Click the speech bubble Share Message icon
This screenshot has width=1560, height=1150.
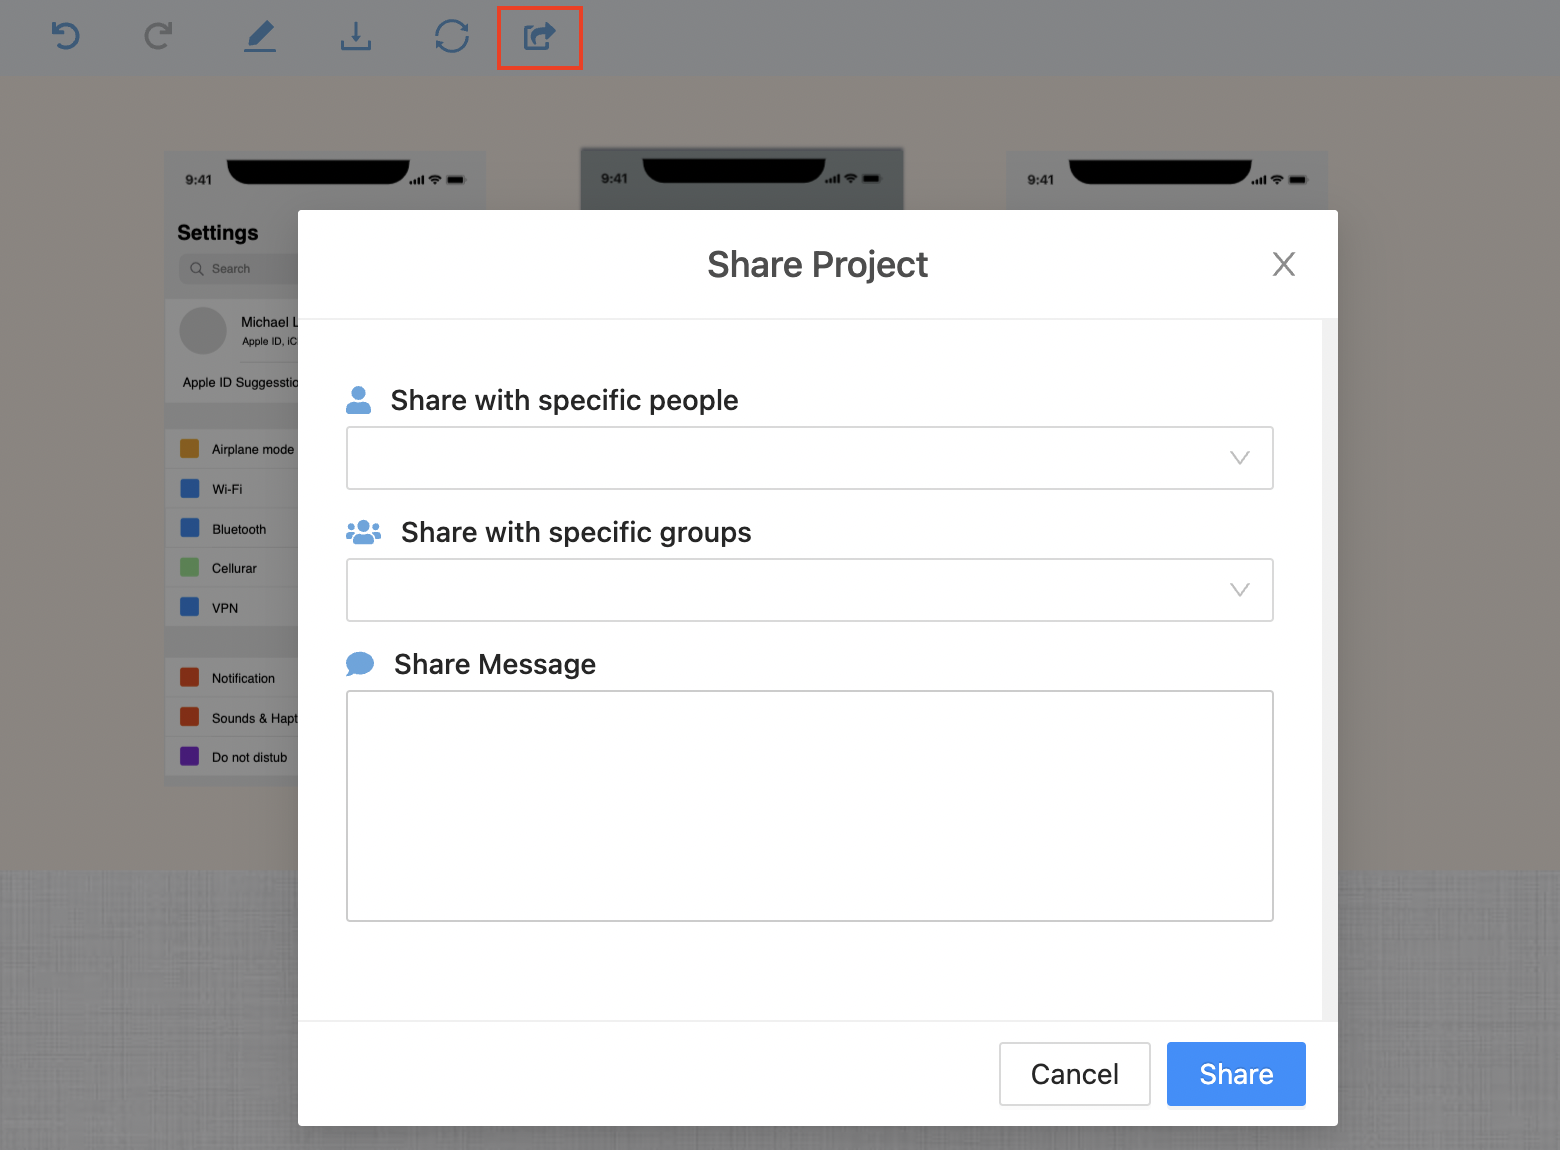(360, 664)
